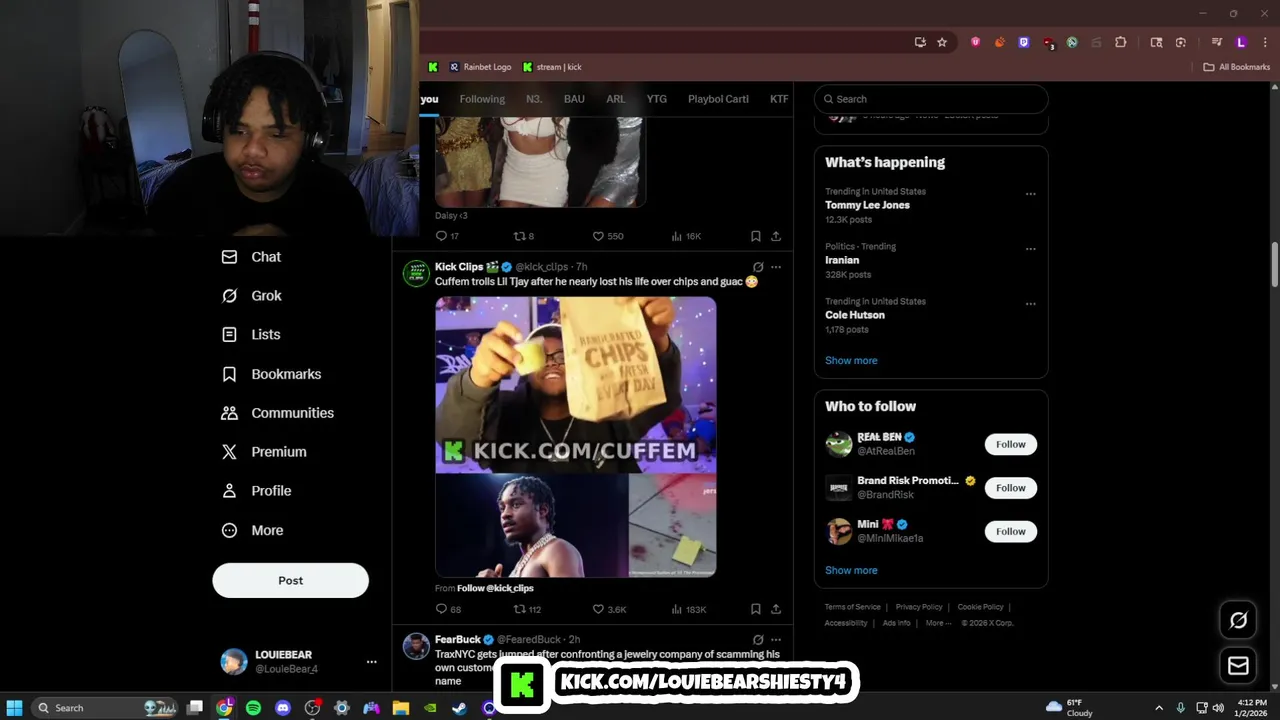Open Chrome three-dot menu
This screenshot has height=720, width=1280.
pyautogui.click(x=1265, y=42)
